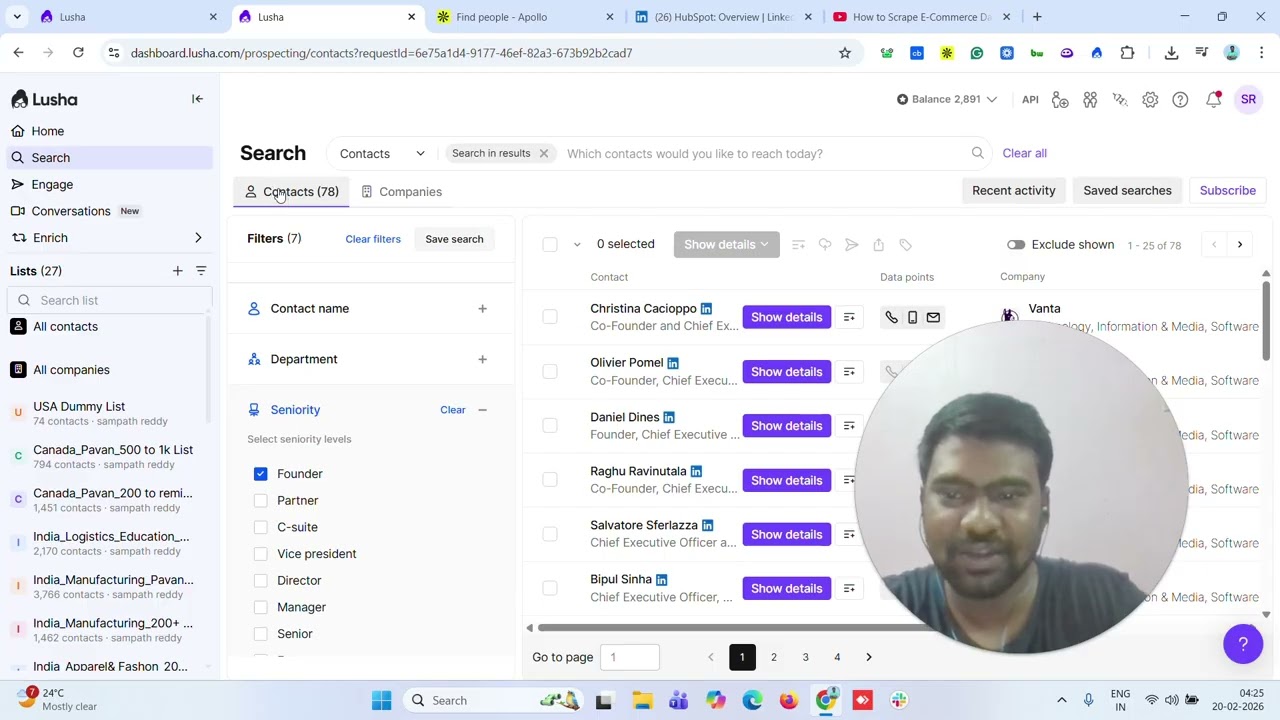This screenshot has height=720, width=1280.
Task: Check the C-suite seniority checkbox
Action: tap(260, 527)
